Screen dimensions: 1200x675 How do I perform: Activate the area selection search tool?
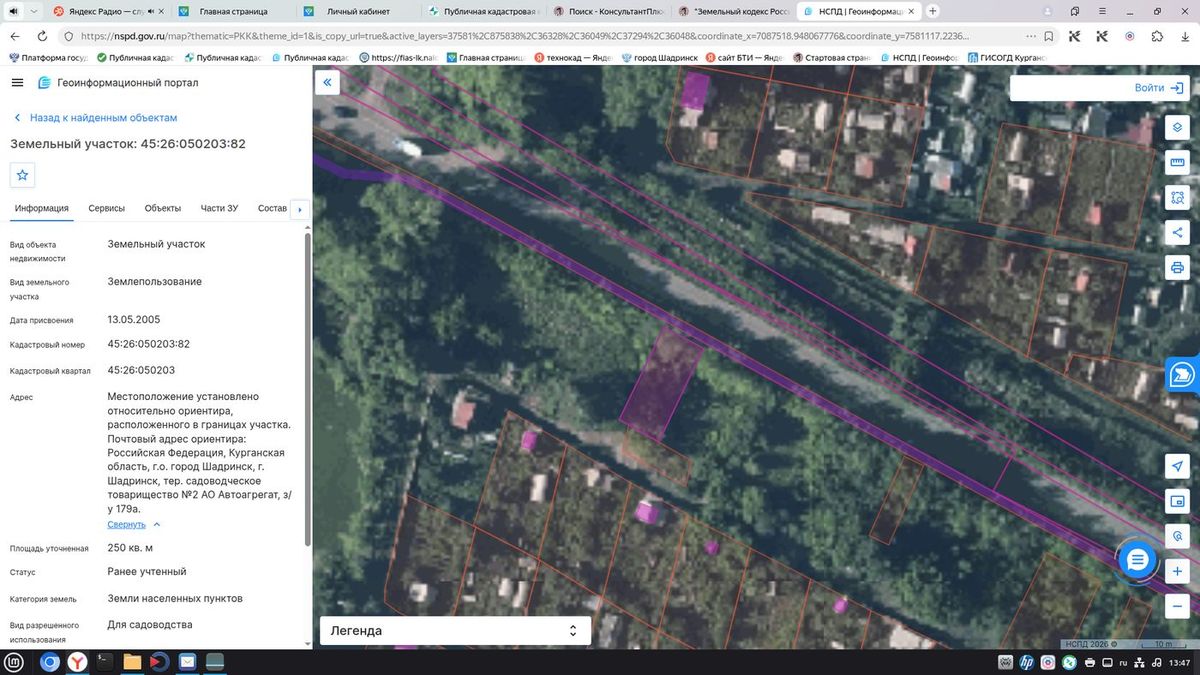1177,198
